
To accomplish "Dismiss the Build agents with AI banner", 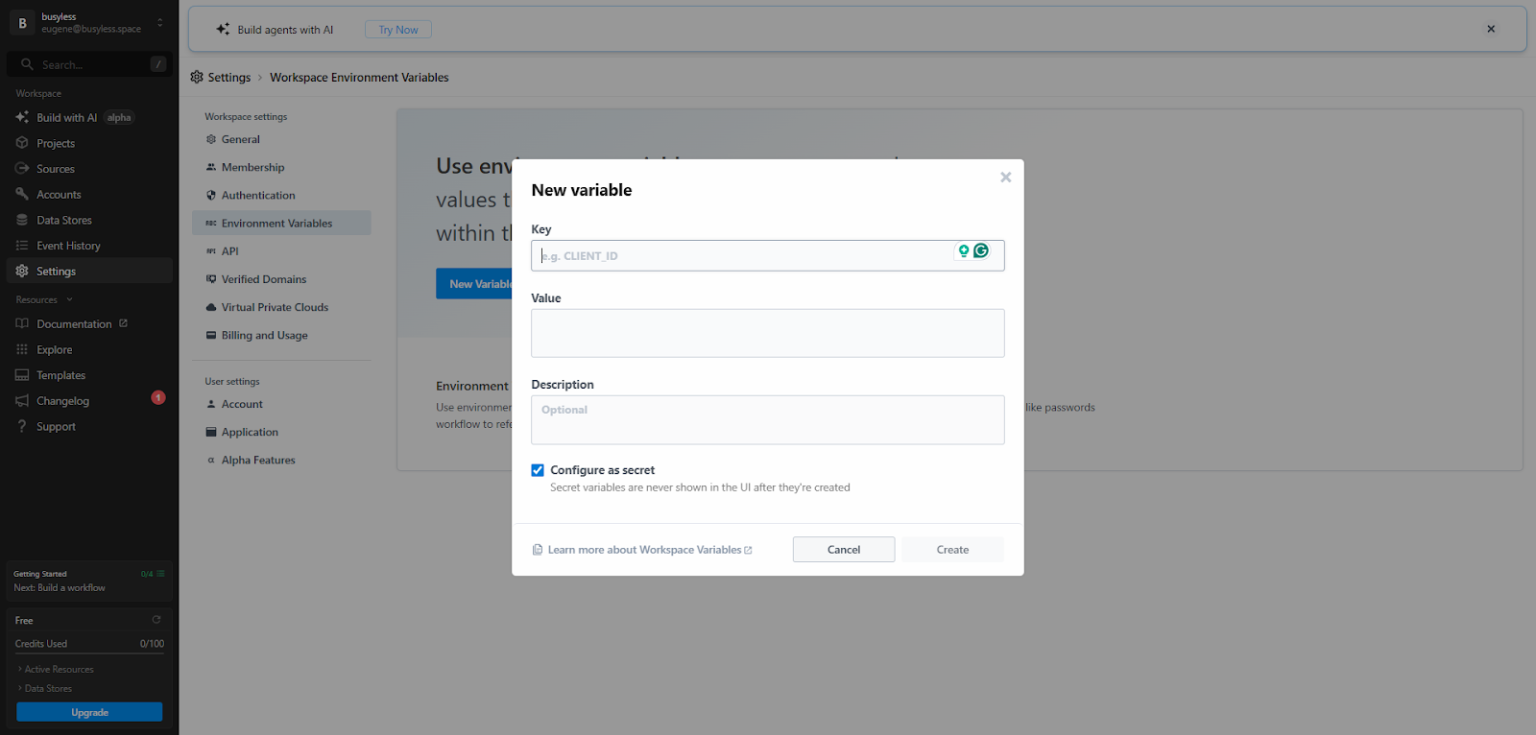I will 1491,29.
